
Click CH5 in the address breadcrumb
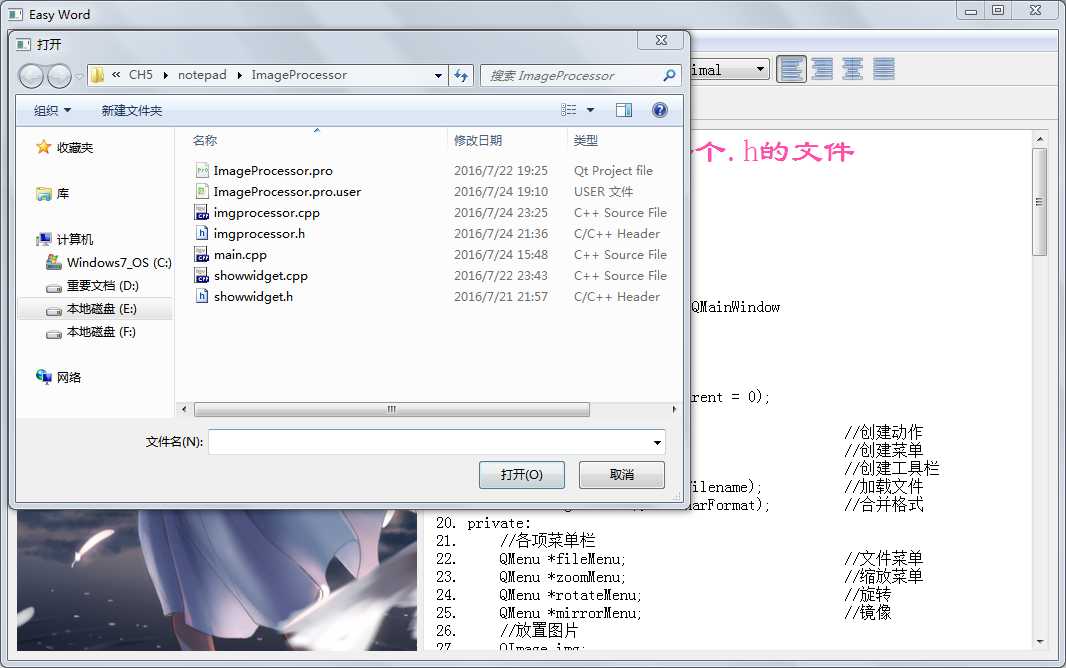point(141,75)
